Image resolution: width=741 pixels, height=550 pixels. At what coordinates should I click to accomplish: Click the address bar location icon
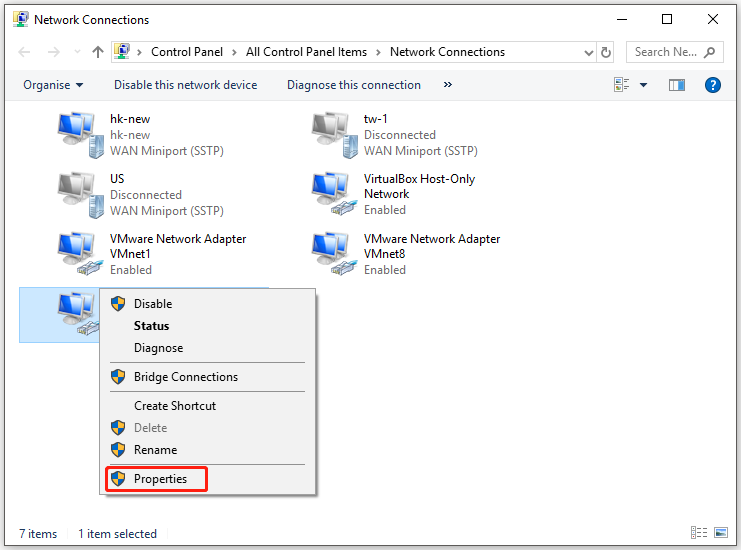click(x=122, y=51)
